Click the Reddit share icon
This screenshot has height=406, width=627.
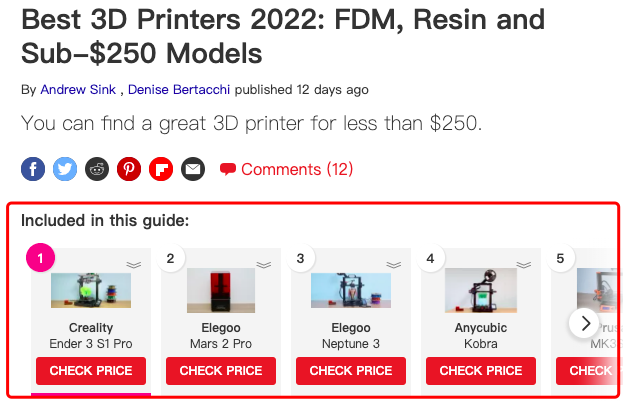pyautogui.click(x=97, y=169)
